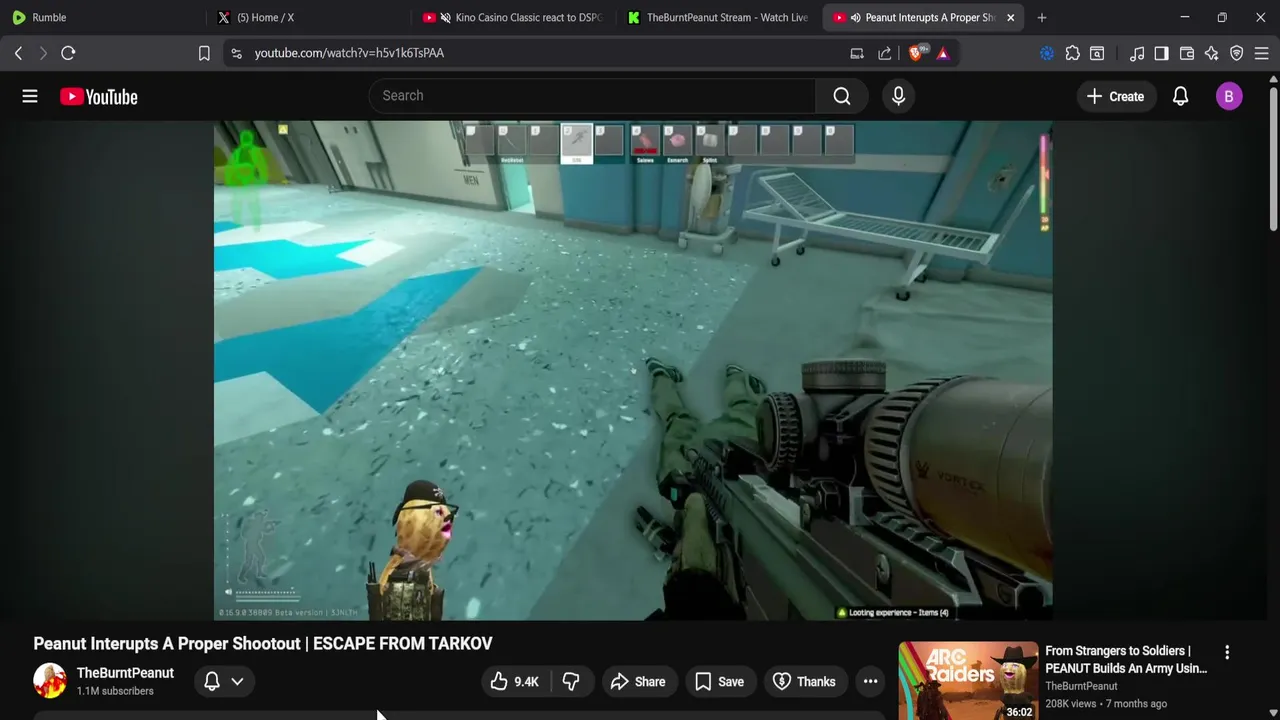
Task: Pause the video by clicking the player
Action: 633,370
